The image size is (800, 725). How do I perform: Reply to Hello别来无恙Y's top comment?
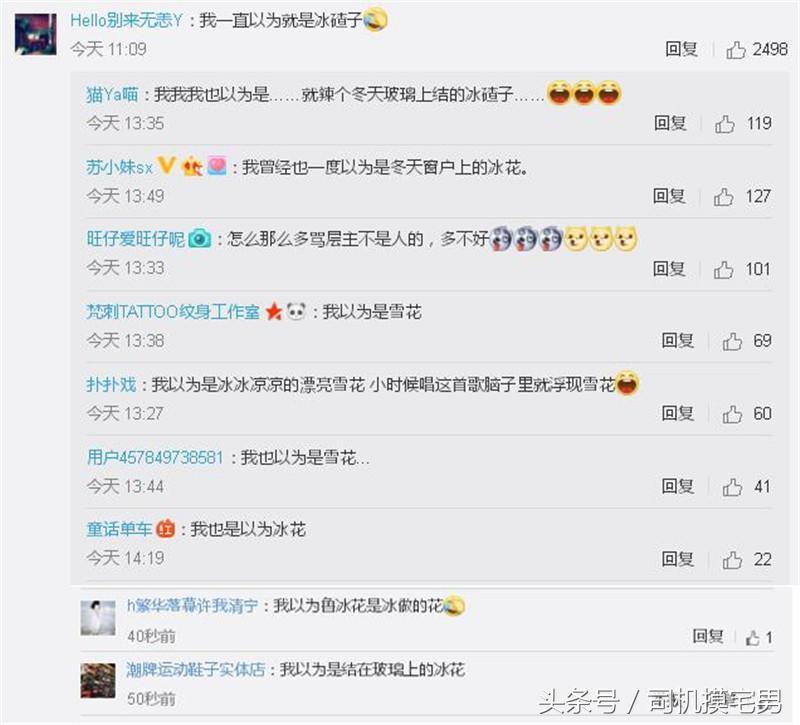coord(681,49)
